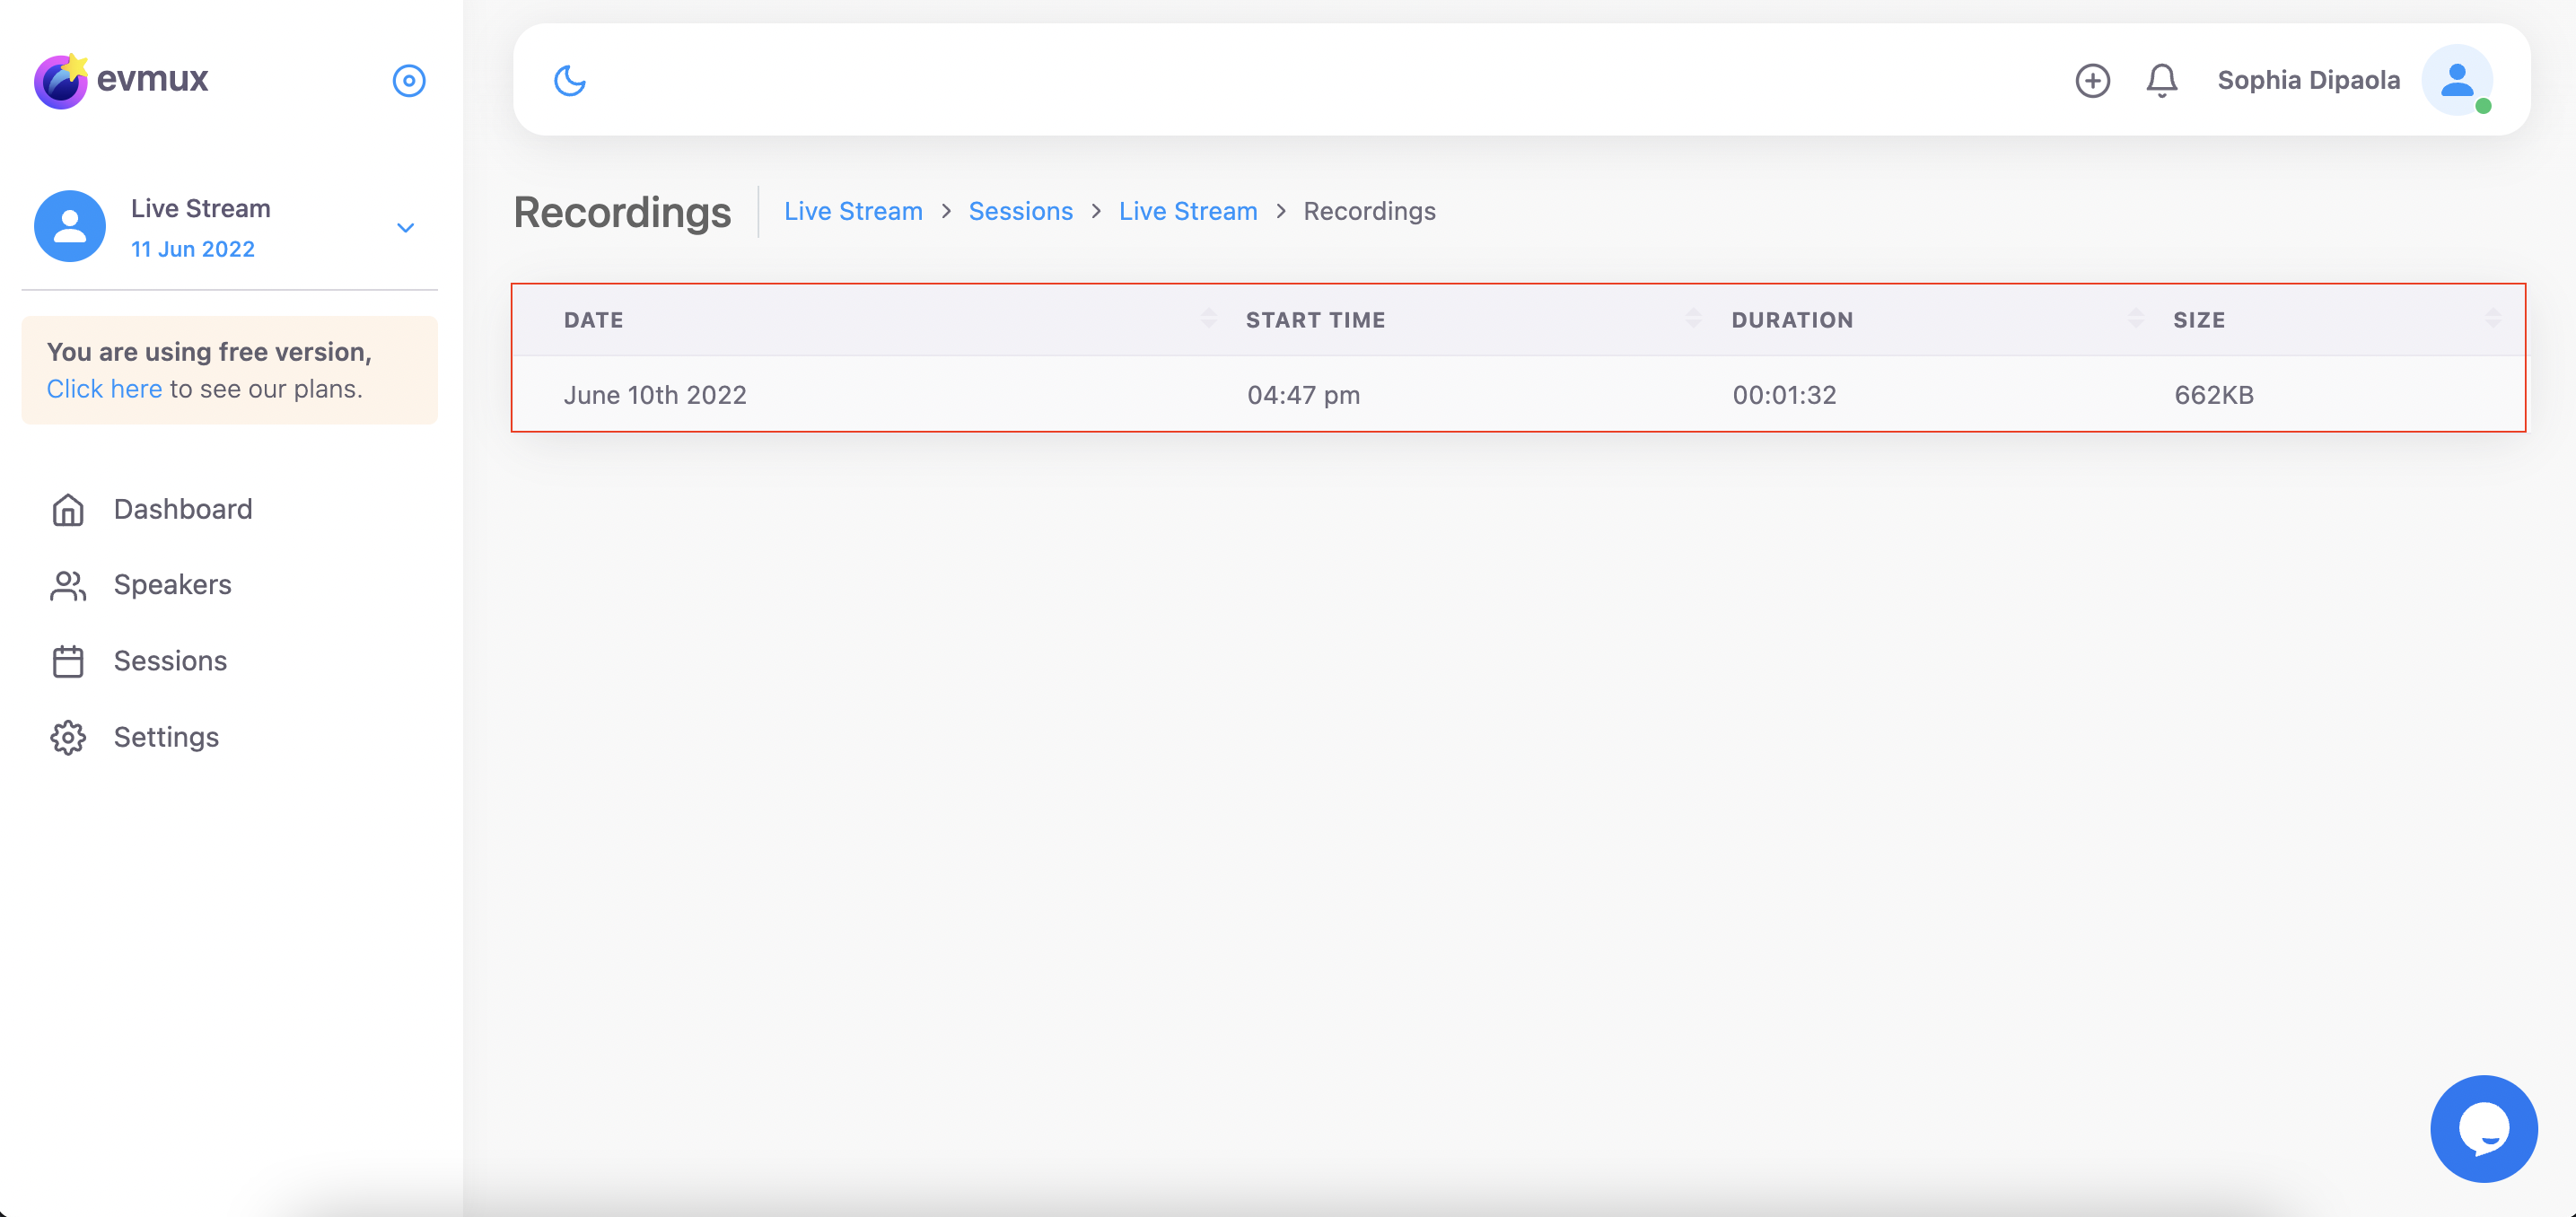
Task: Click the Settings gear icon
Action: pyautogui.click(x=68, y=737)
